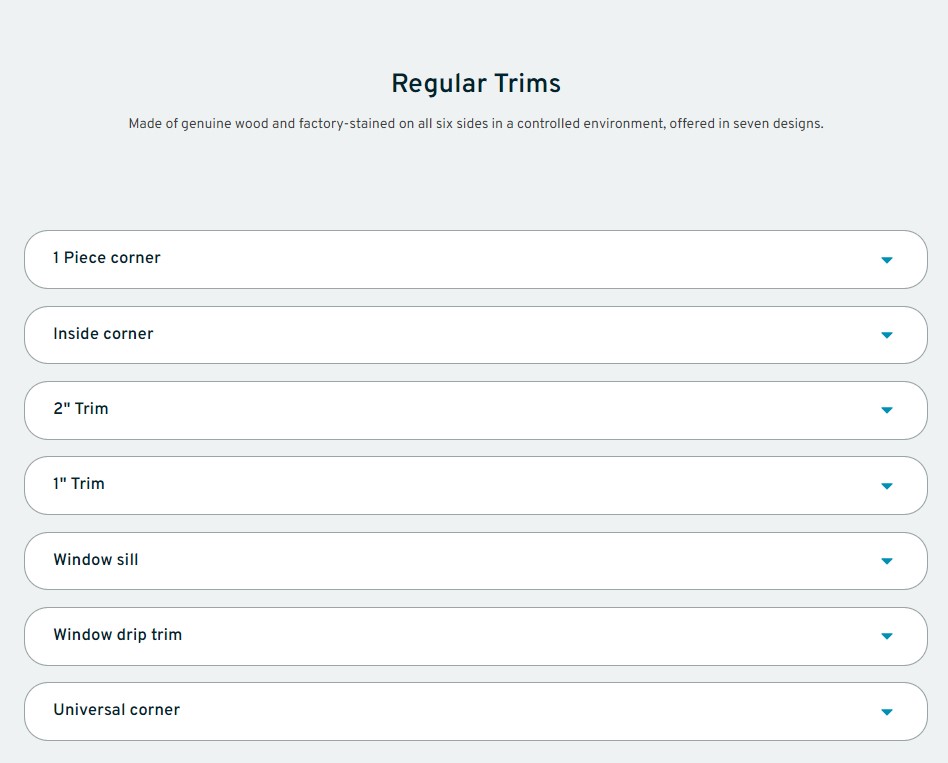The width and height of the screenshot is (948, 763).
Task: Click the middle of the Universal corner panel
Action: 476,711
